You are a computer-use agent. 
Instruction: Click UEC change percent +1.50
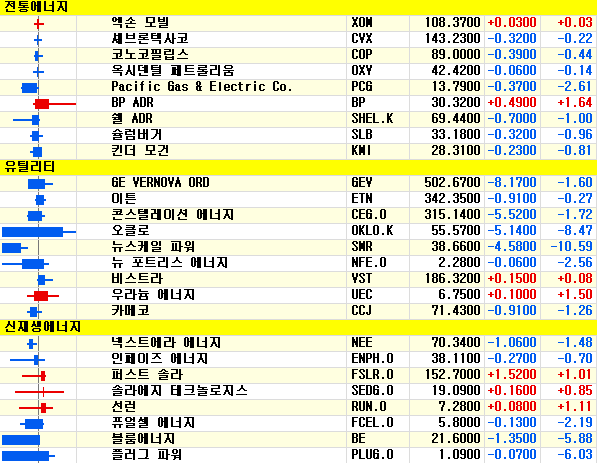575,295
